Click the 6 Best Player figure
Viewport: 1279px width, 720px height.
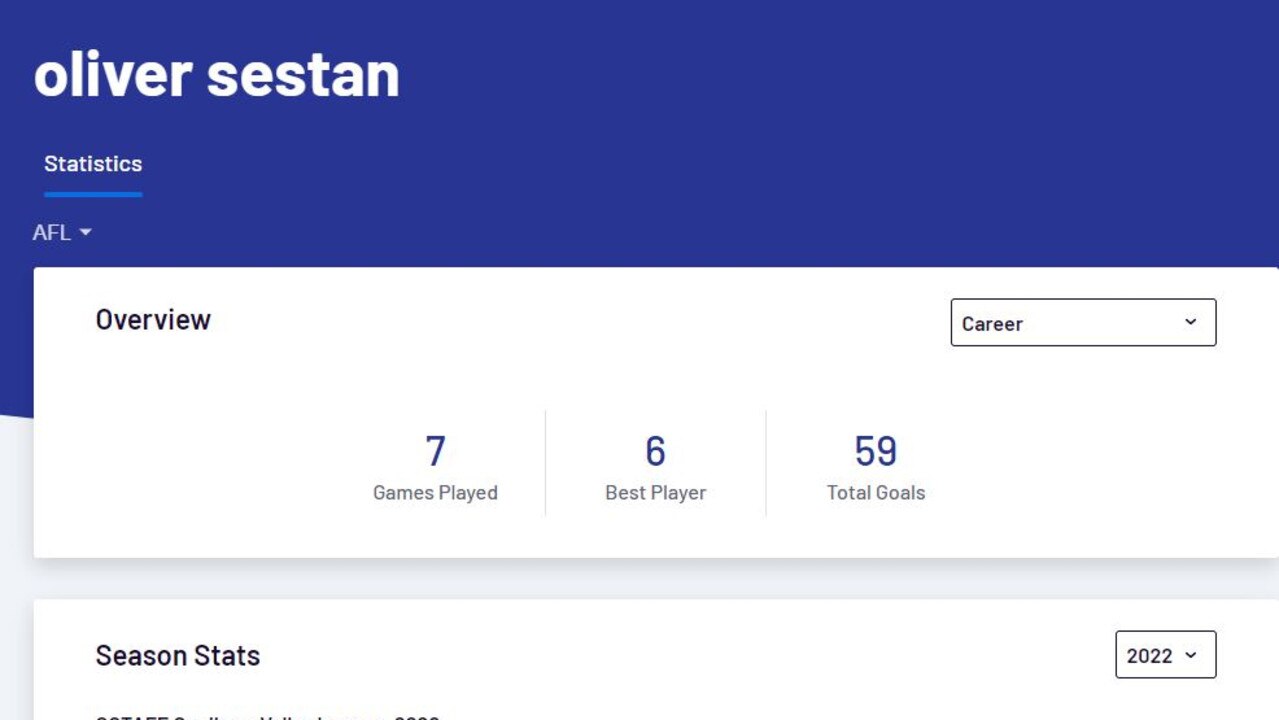[655, 451]
